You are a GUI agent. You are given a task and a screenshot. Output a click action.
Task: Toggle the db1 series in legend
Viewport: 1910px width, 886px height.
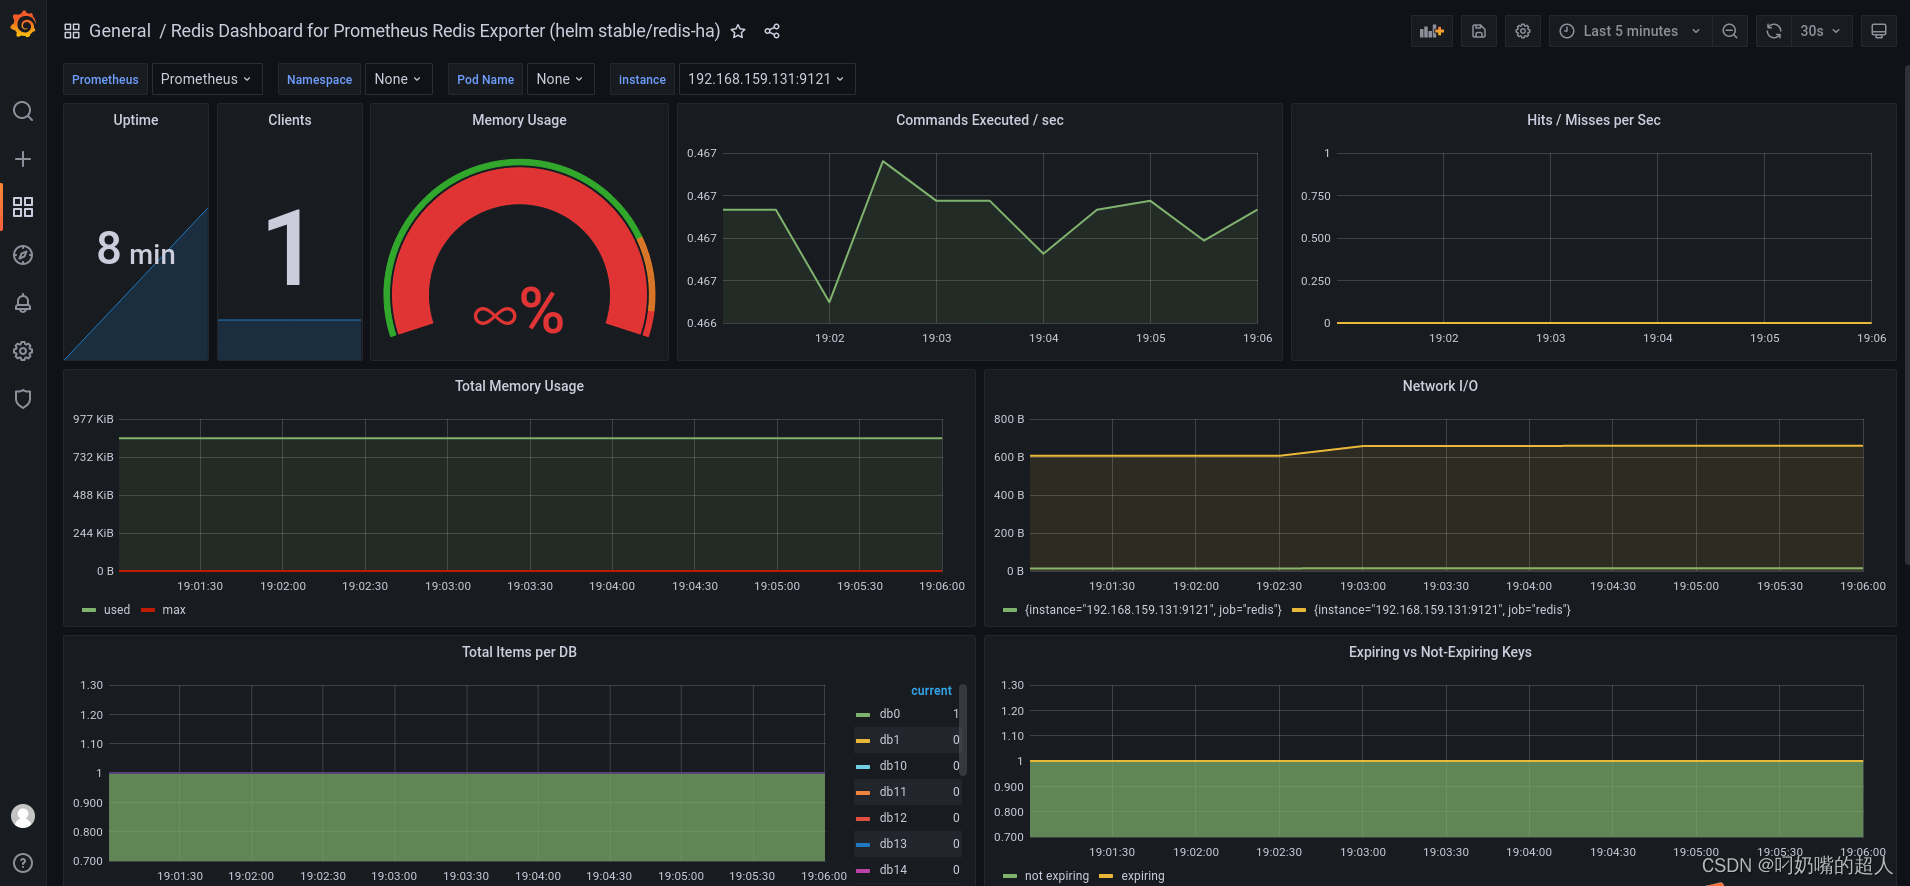point(890,740)
